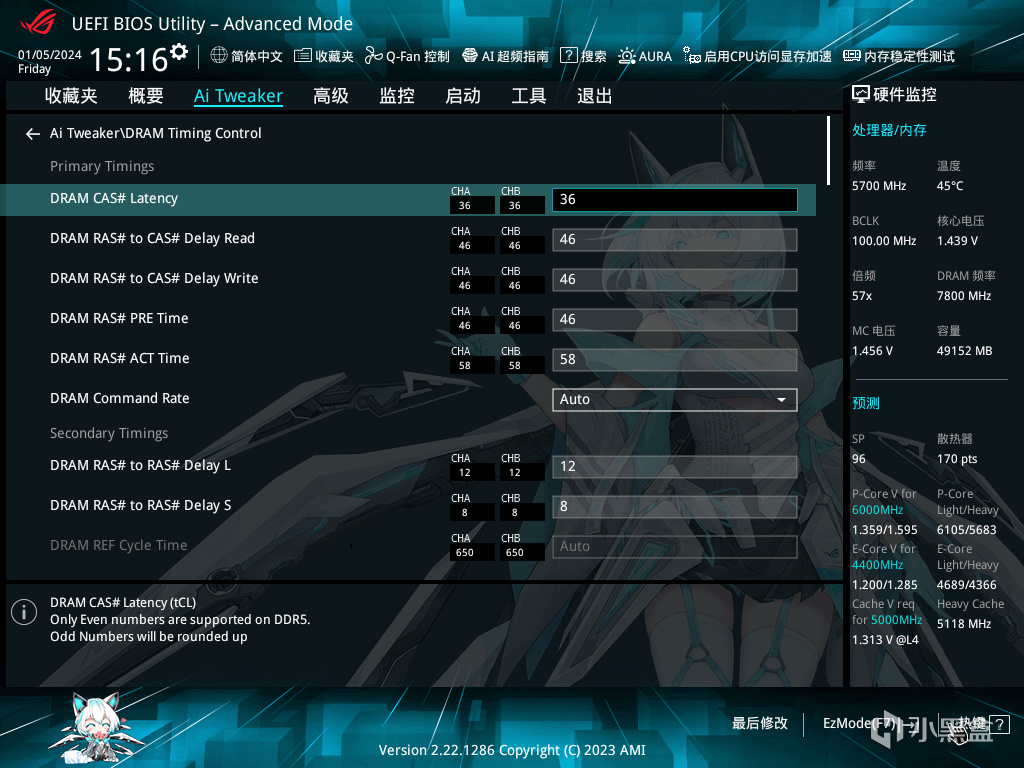Viewport: 1024px width, 768px height.
Task: Click the 热键 help question icon
Action: point(999,724)
